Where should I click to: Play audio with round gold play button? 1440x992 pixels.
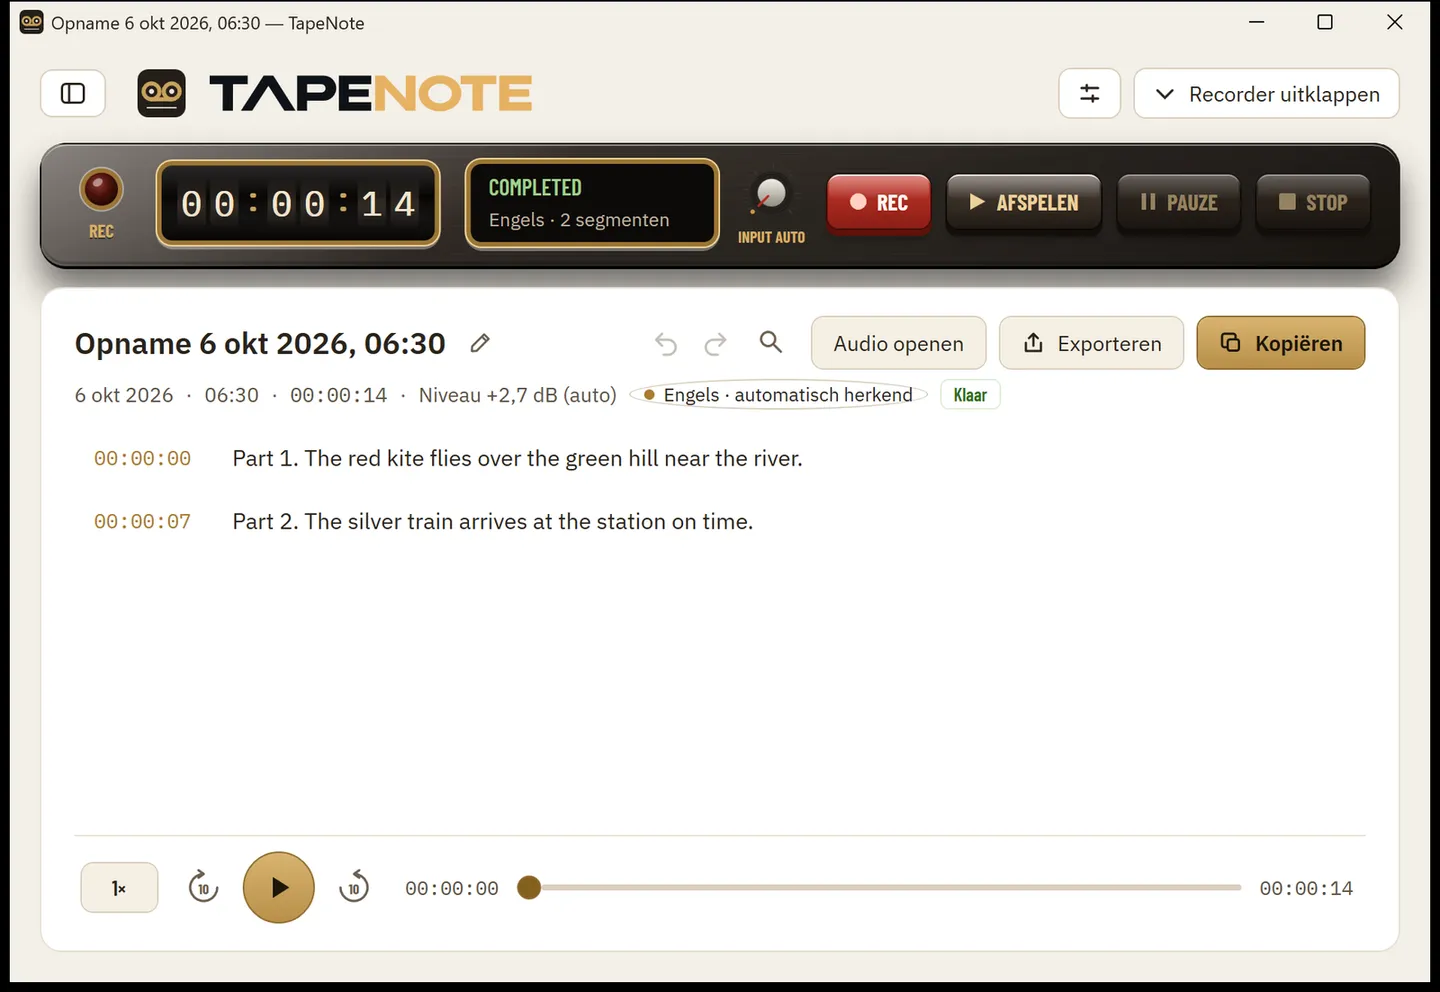click(279, 887)
